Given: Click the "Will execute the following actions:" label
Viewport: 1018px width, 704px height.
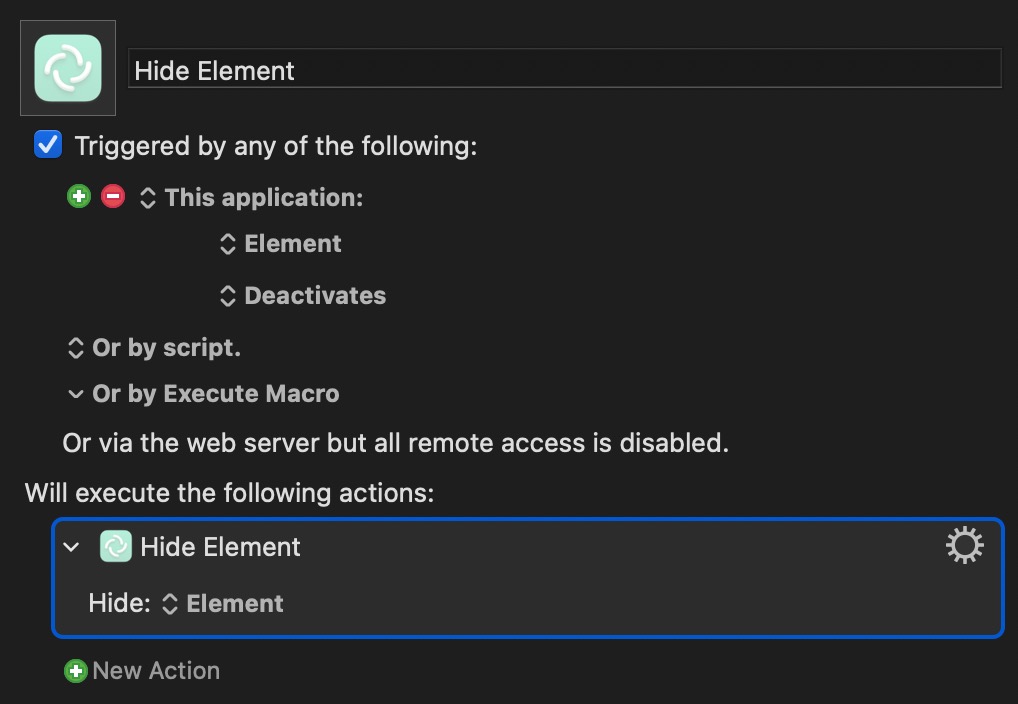Looking at the screenshot, I should pos(229,493).
